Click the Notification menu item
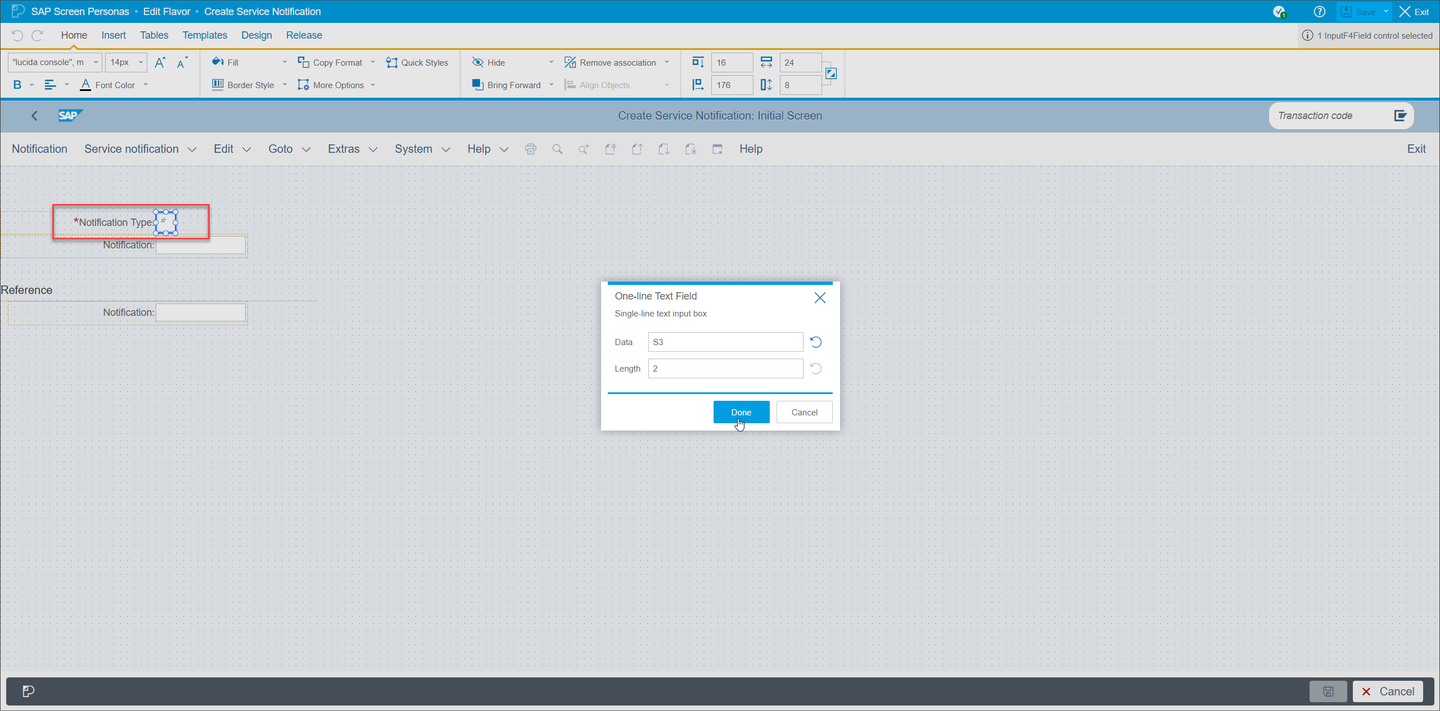The height and width of the screenshot is (711, 1440). point(40,149)
